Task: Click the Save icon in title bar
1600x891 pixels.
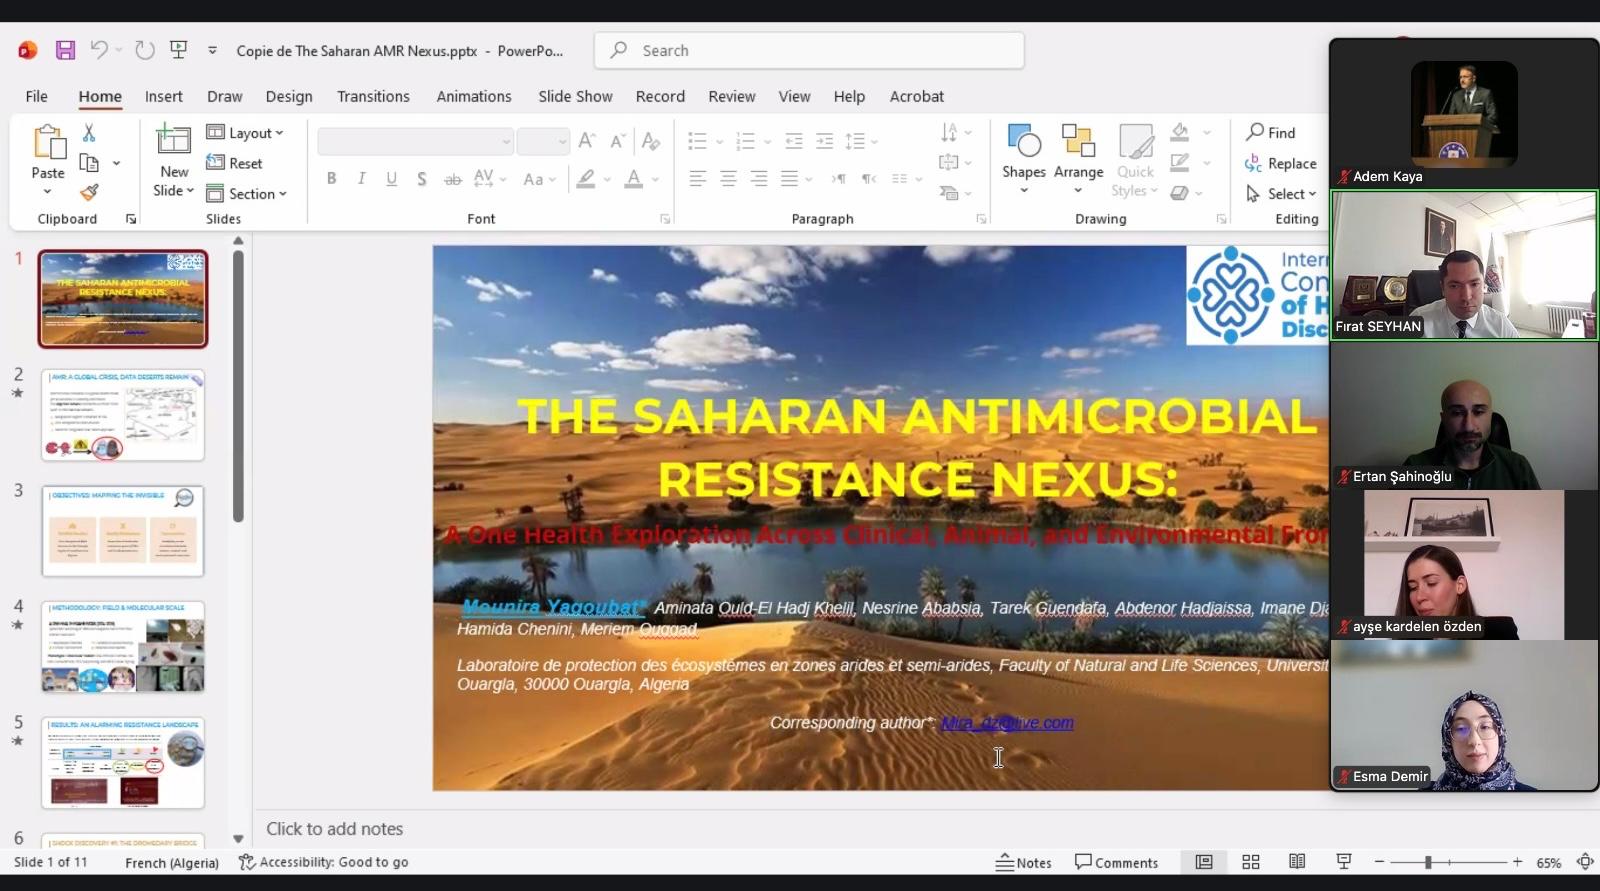Action: 65,50
